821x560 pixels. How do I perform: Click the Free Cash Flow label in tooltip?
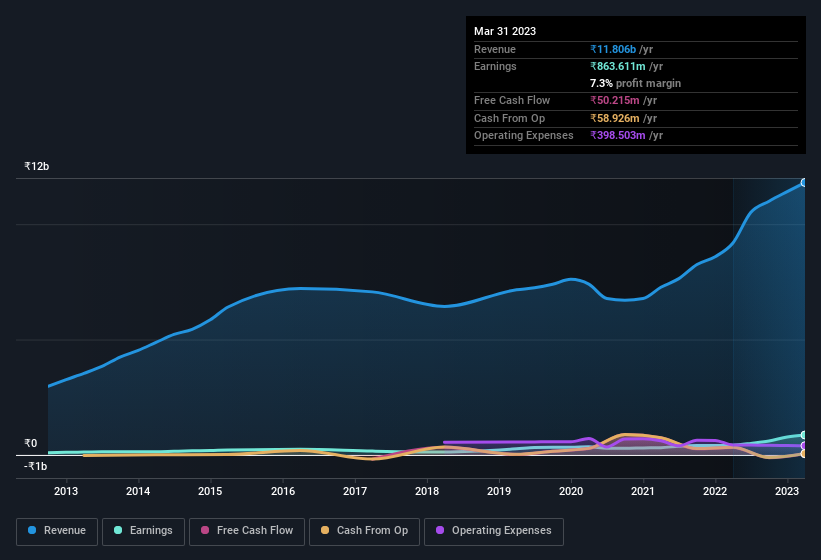[x=512, y=100]
